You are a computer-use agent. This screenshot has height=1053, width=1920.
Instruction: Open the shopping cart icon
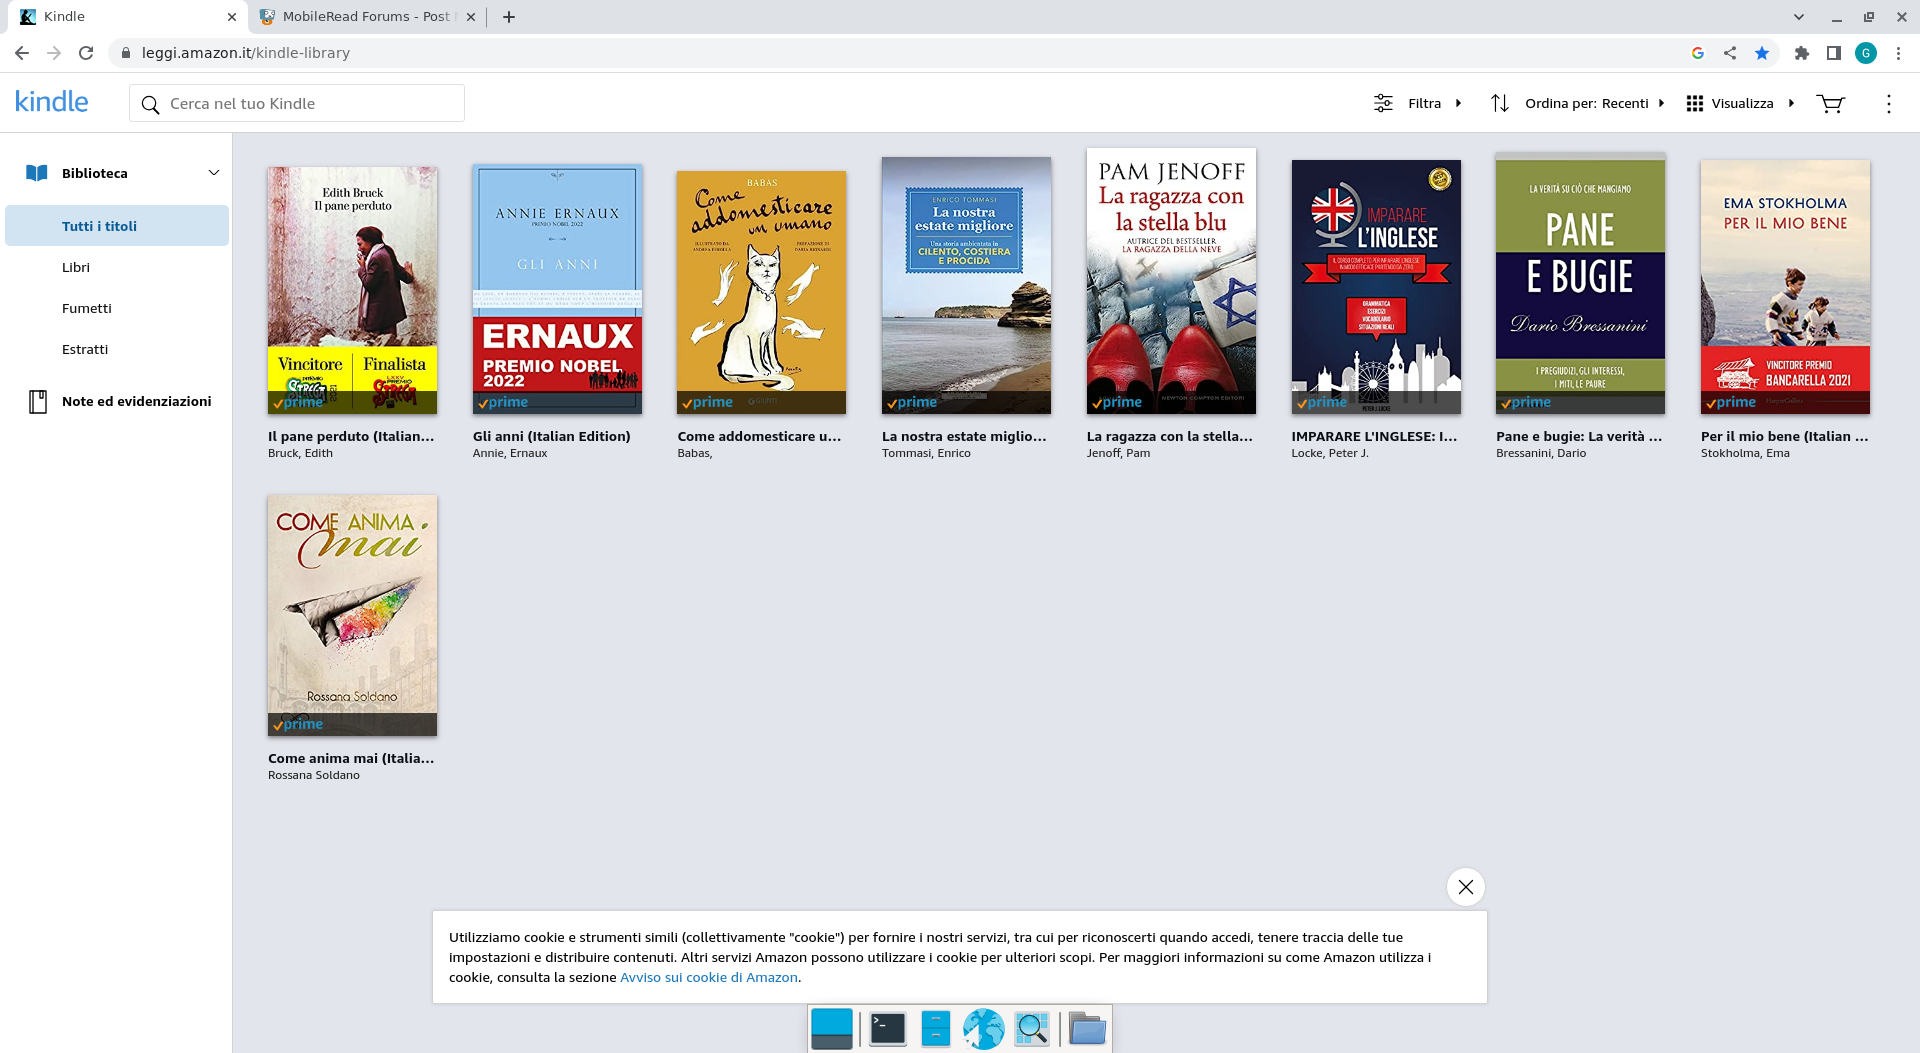pyautogui.click(x=1830, y=103)
